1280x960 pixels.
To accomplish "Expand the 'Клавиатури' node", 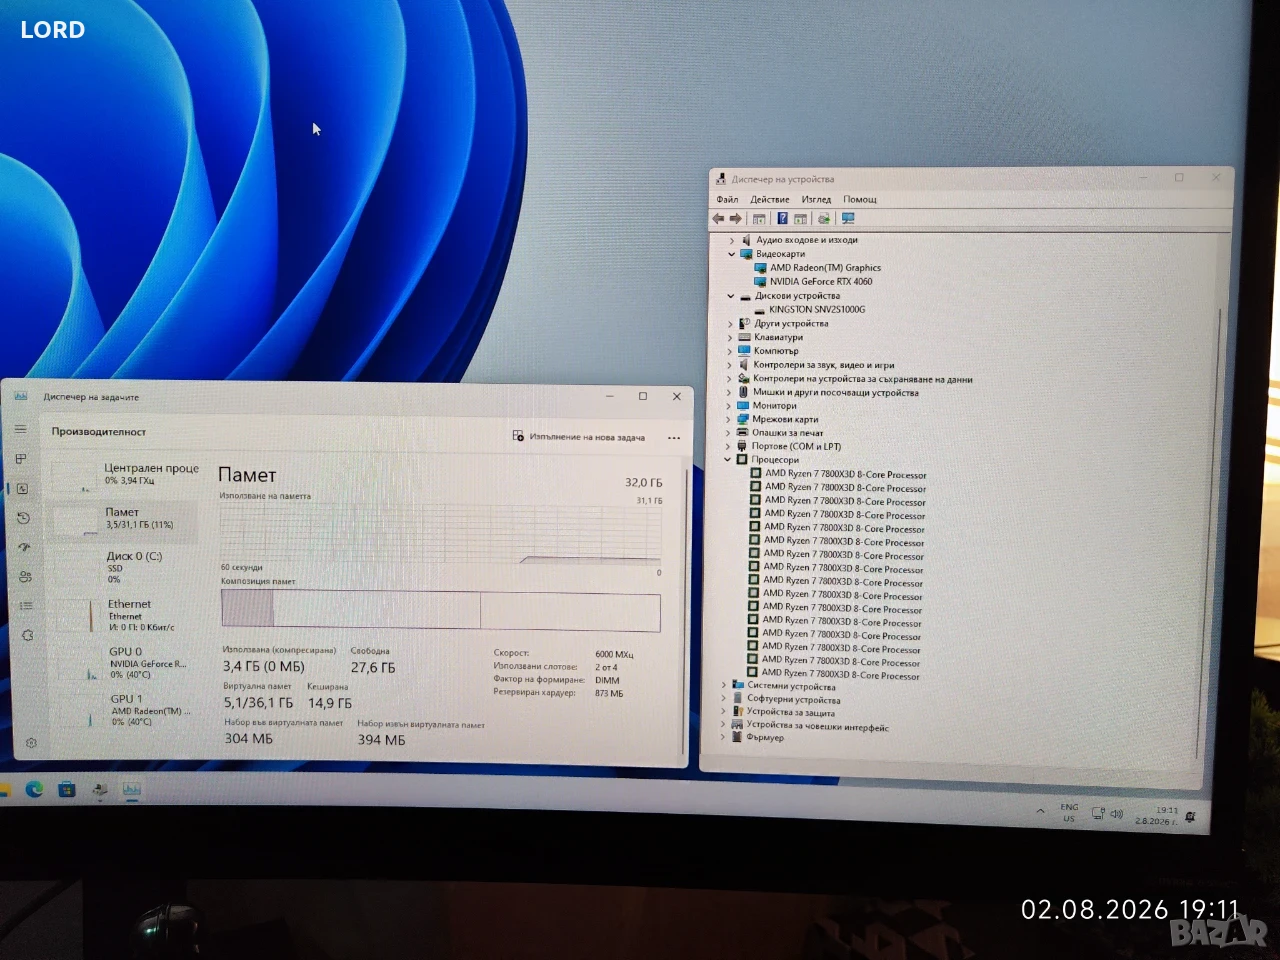I will pyautogui.click(x=730, y=338).
